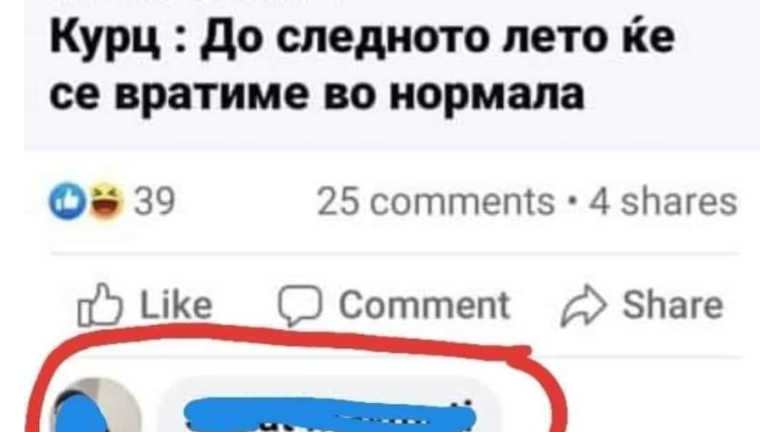Click the Like button text
This screenshot has width=760, height=432.
pyautogui.click(x=176, y=305)
